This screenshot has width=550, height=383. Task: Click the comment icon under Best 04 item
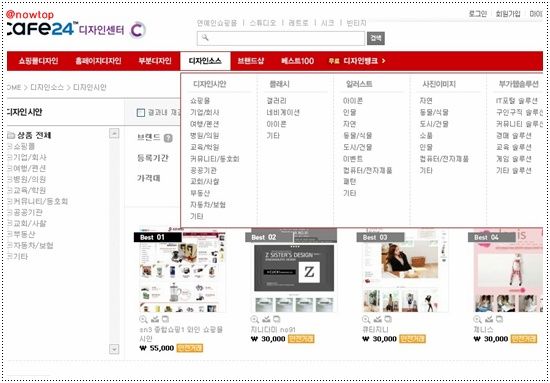click(x=499, y=319)
